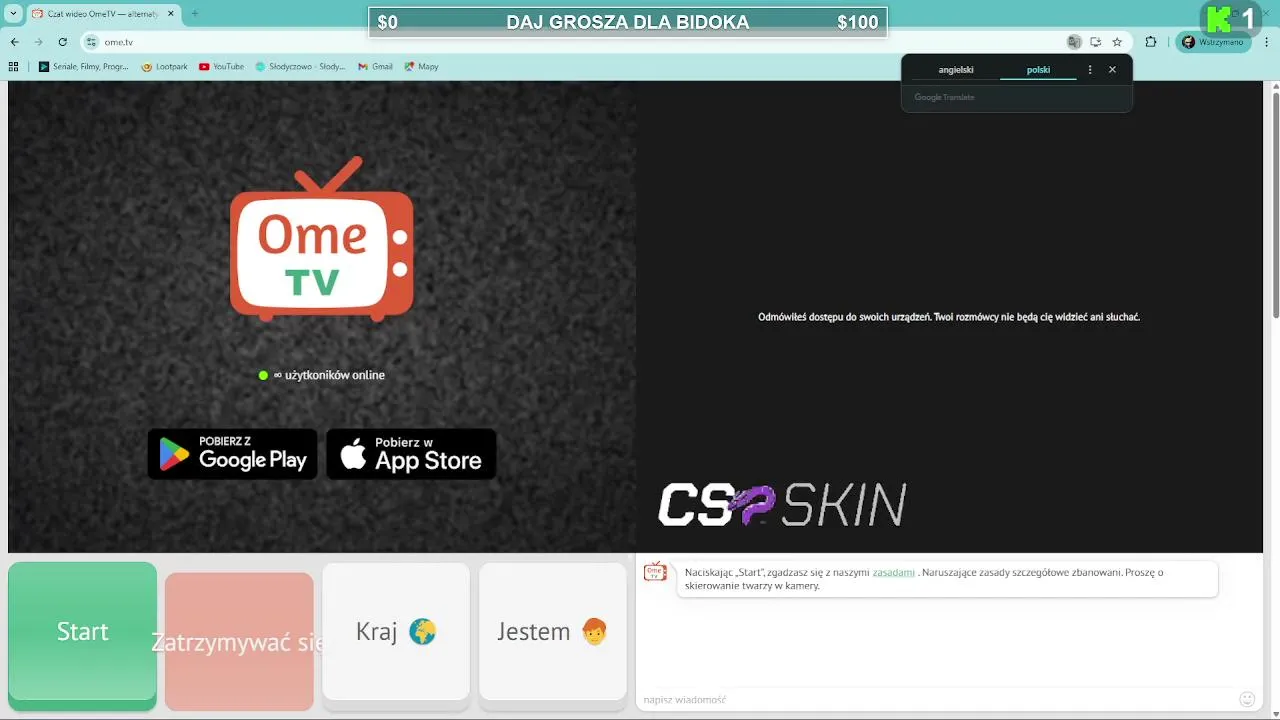The width and height of the screenshot is (1280, 720).
Task: Reload the page
Action: tap(63, 42)
